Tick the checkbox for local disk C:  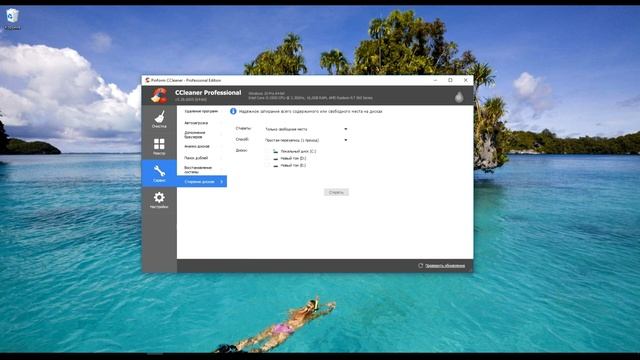[x=267, y=151]
